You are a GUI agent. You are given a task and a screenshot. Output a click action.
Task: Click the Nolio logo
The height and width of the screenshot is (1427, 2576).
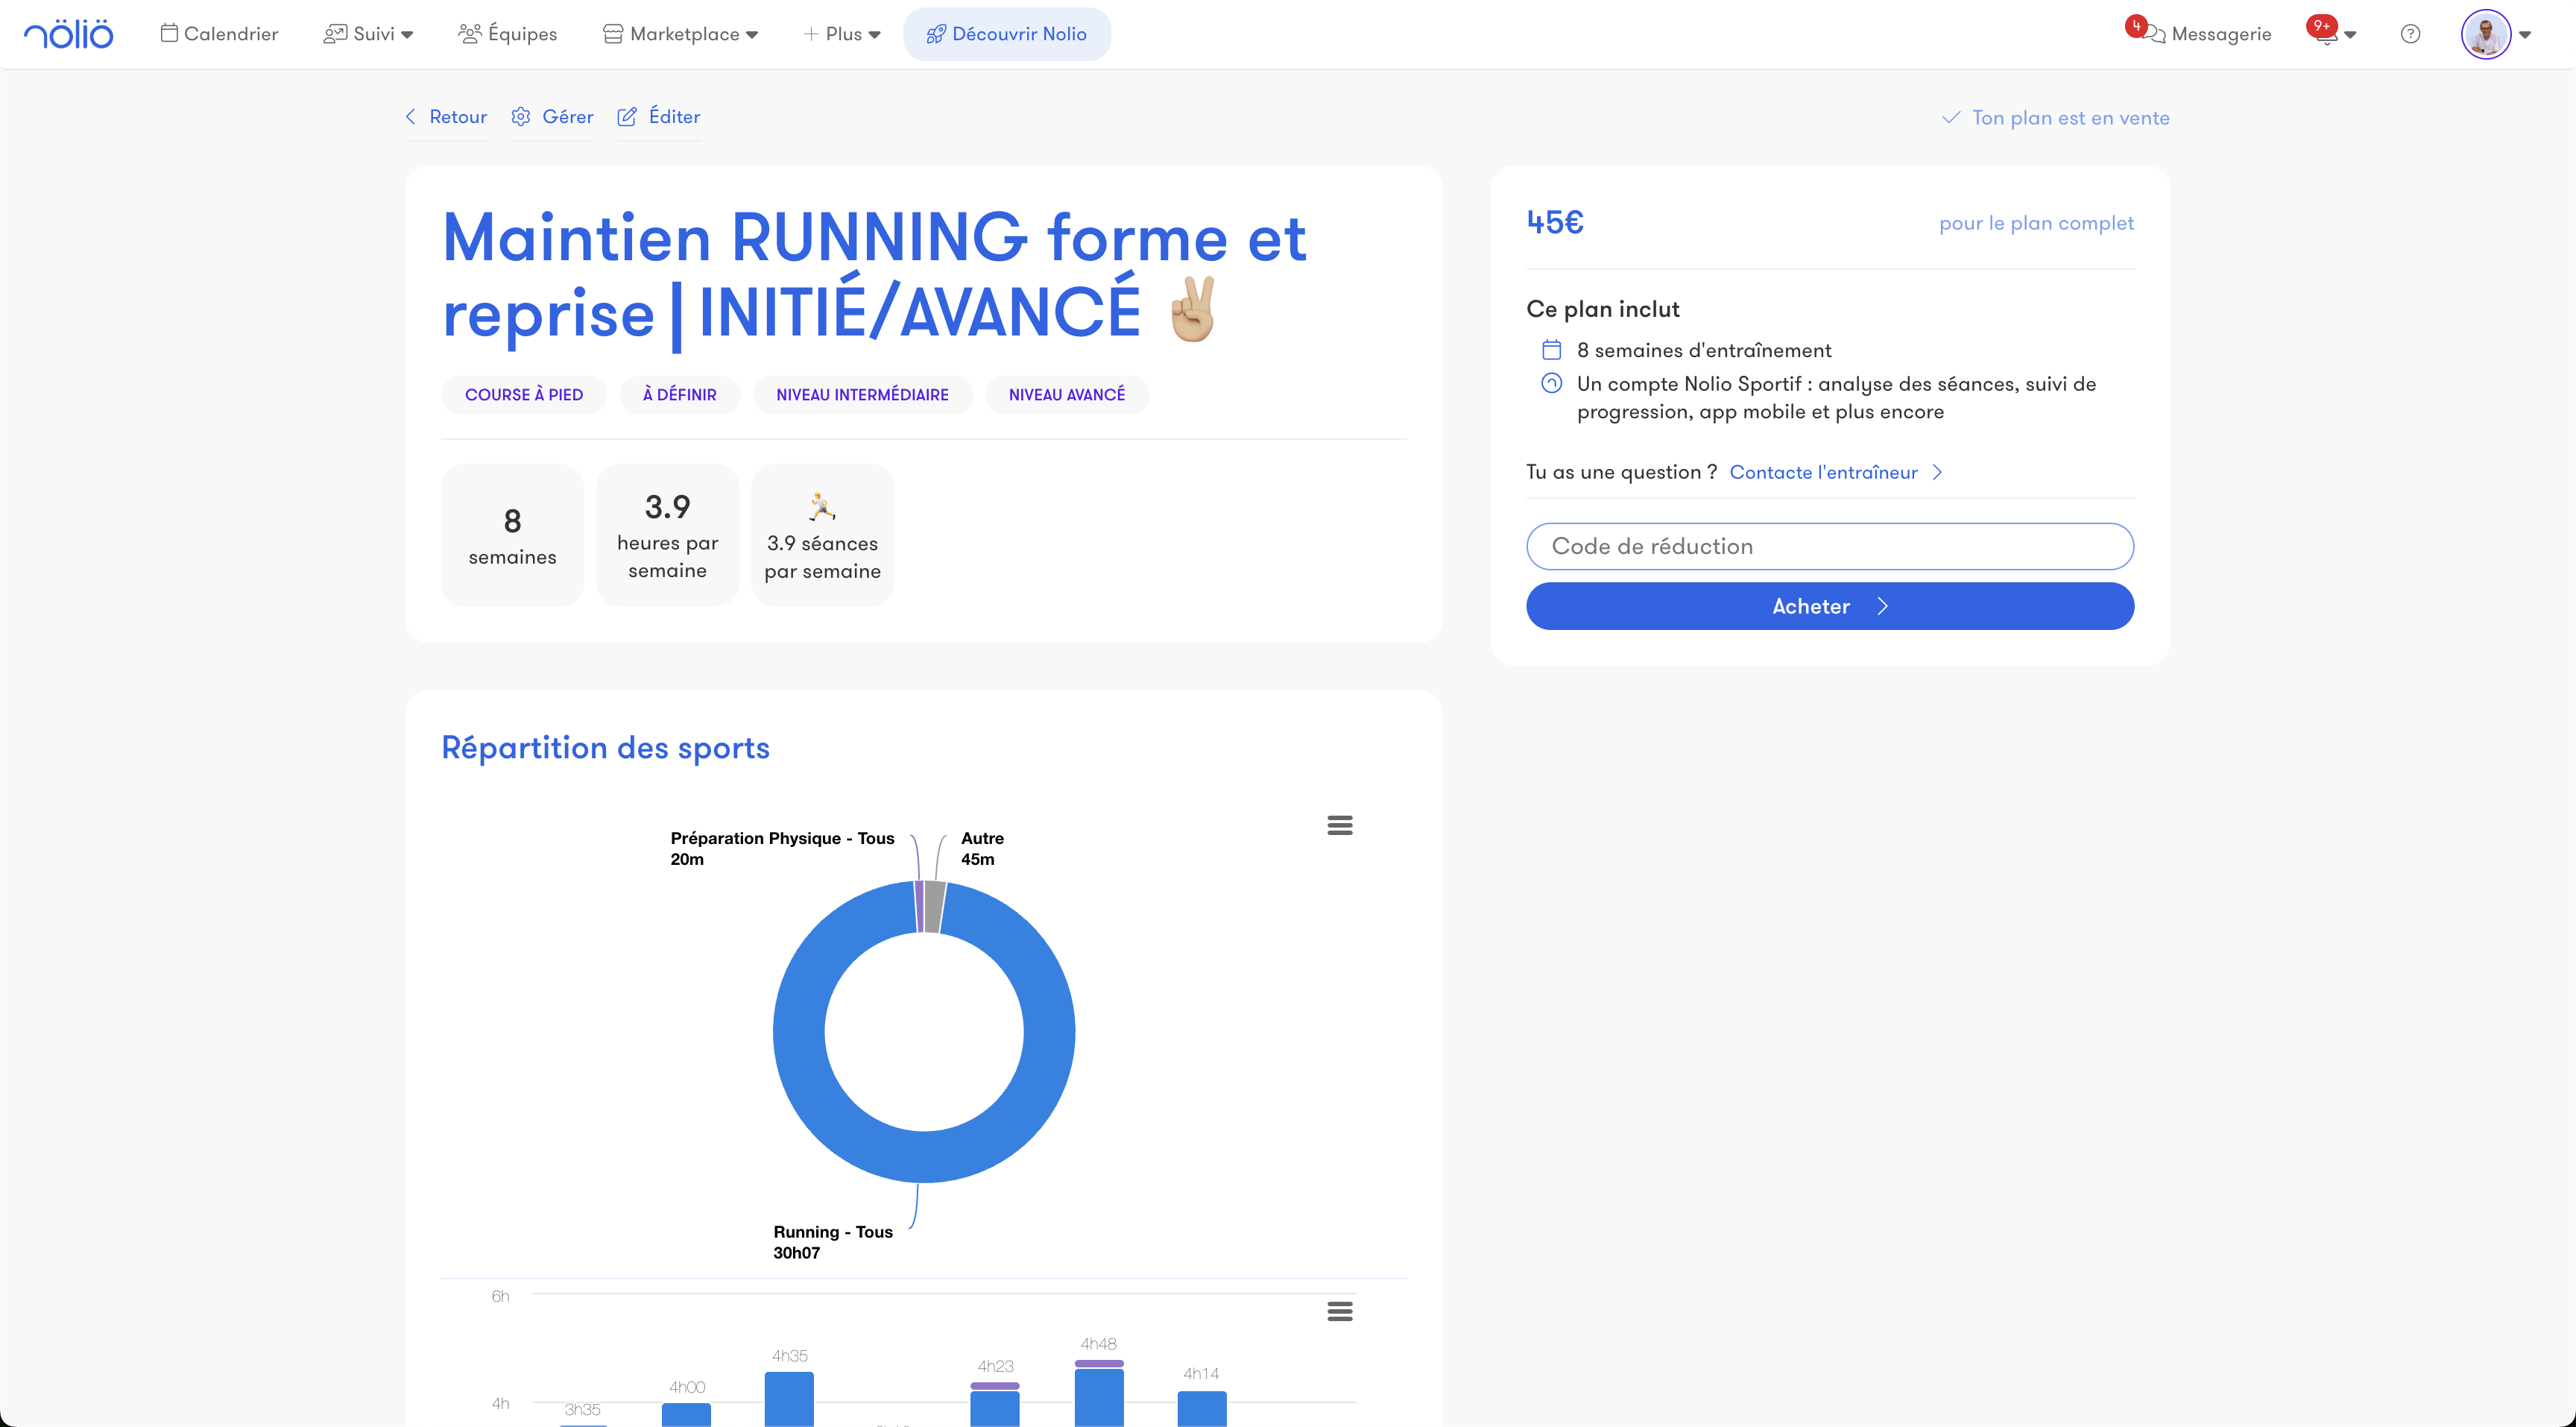[x=66, y=32]
